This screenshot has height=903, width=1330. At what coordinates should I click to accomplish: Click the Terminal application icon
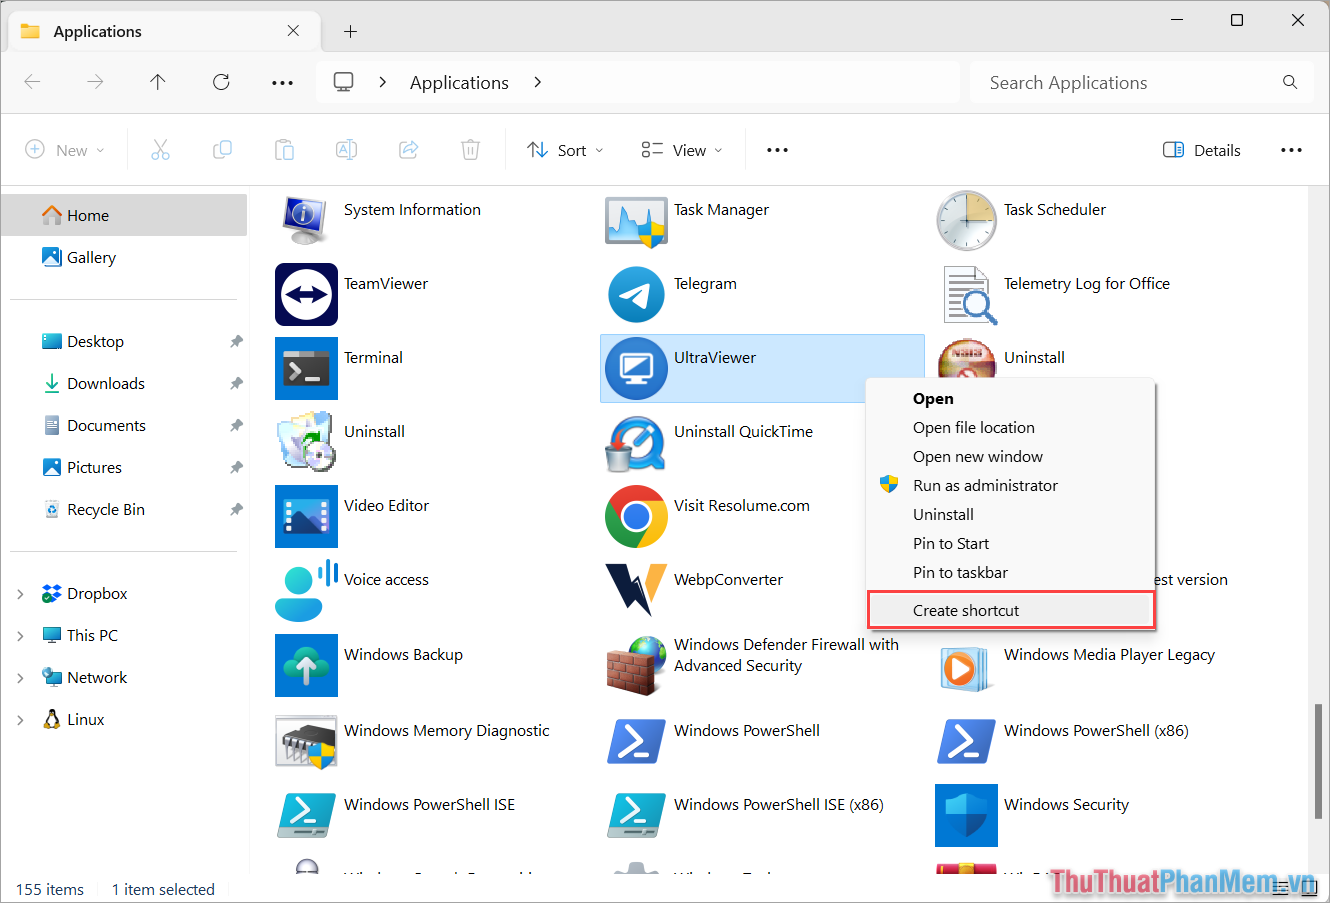(306, 368)
